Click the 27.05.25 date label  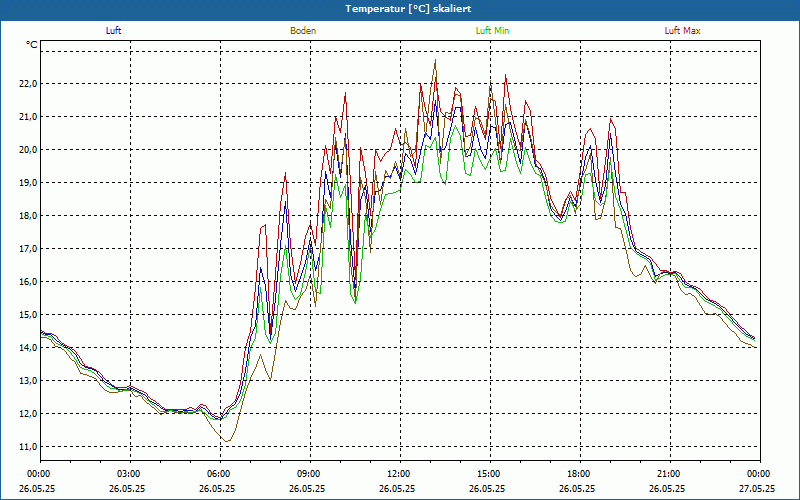(758, 488)
